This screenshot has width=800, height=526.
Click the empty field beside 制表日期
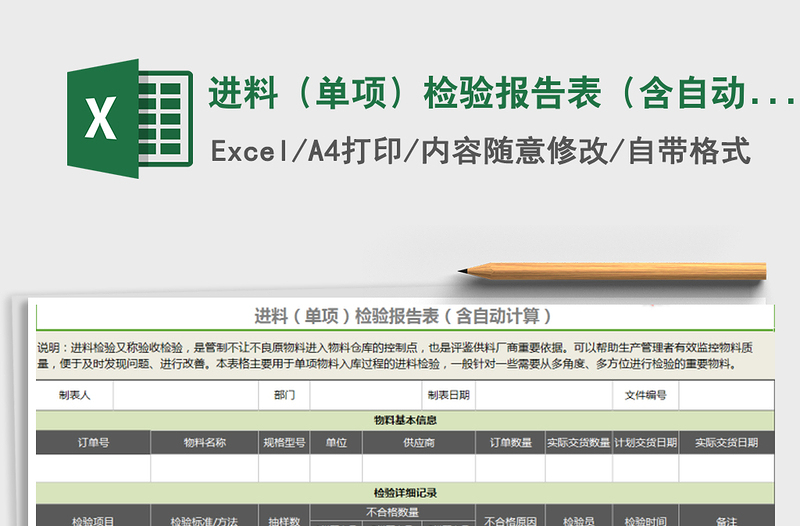(x=544, y=395)
